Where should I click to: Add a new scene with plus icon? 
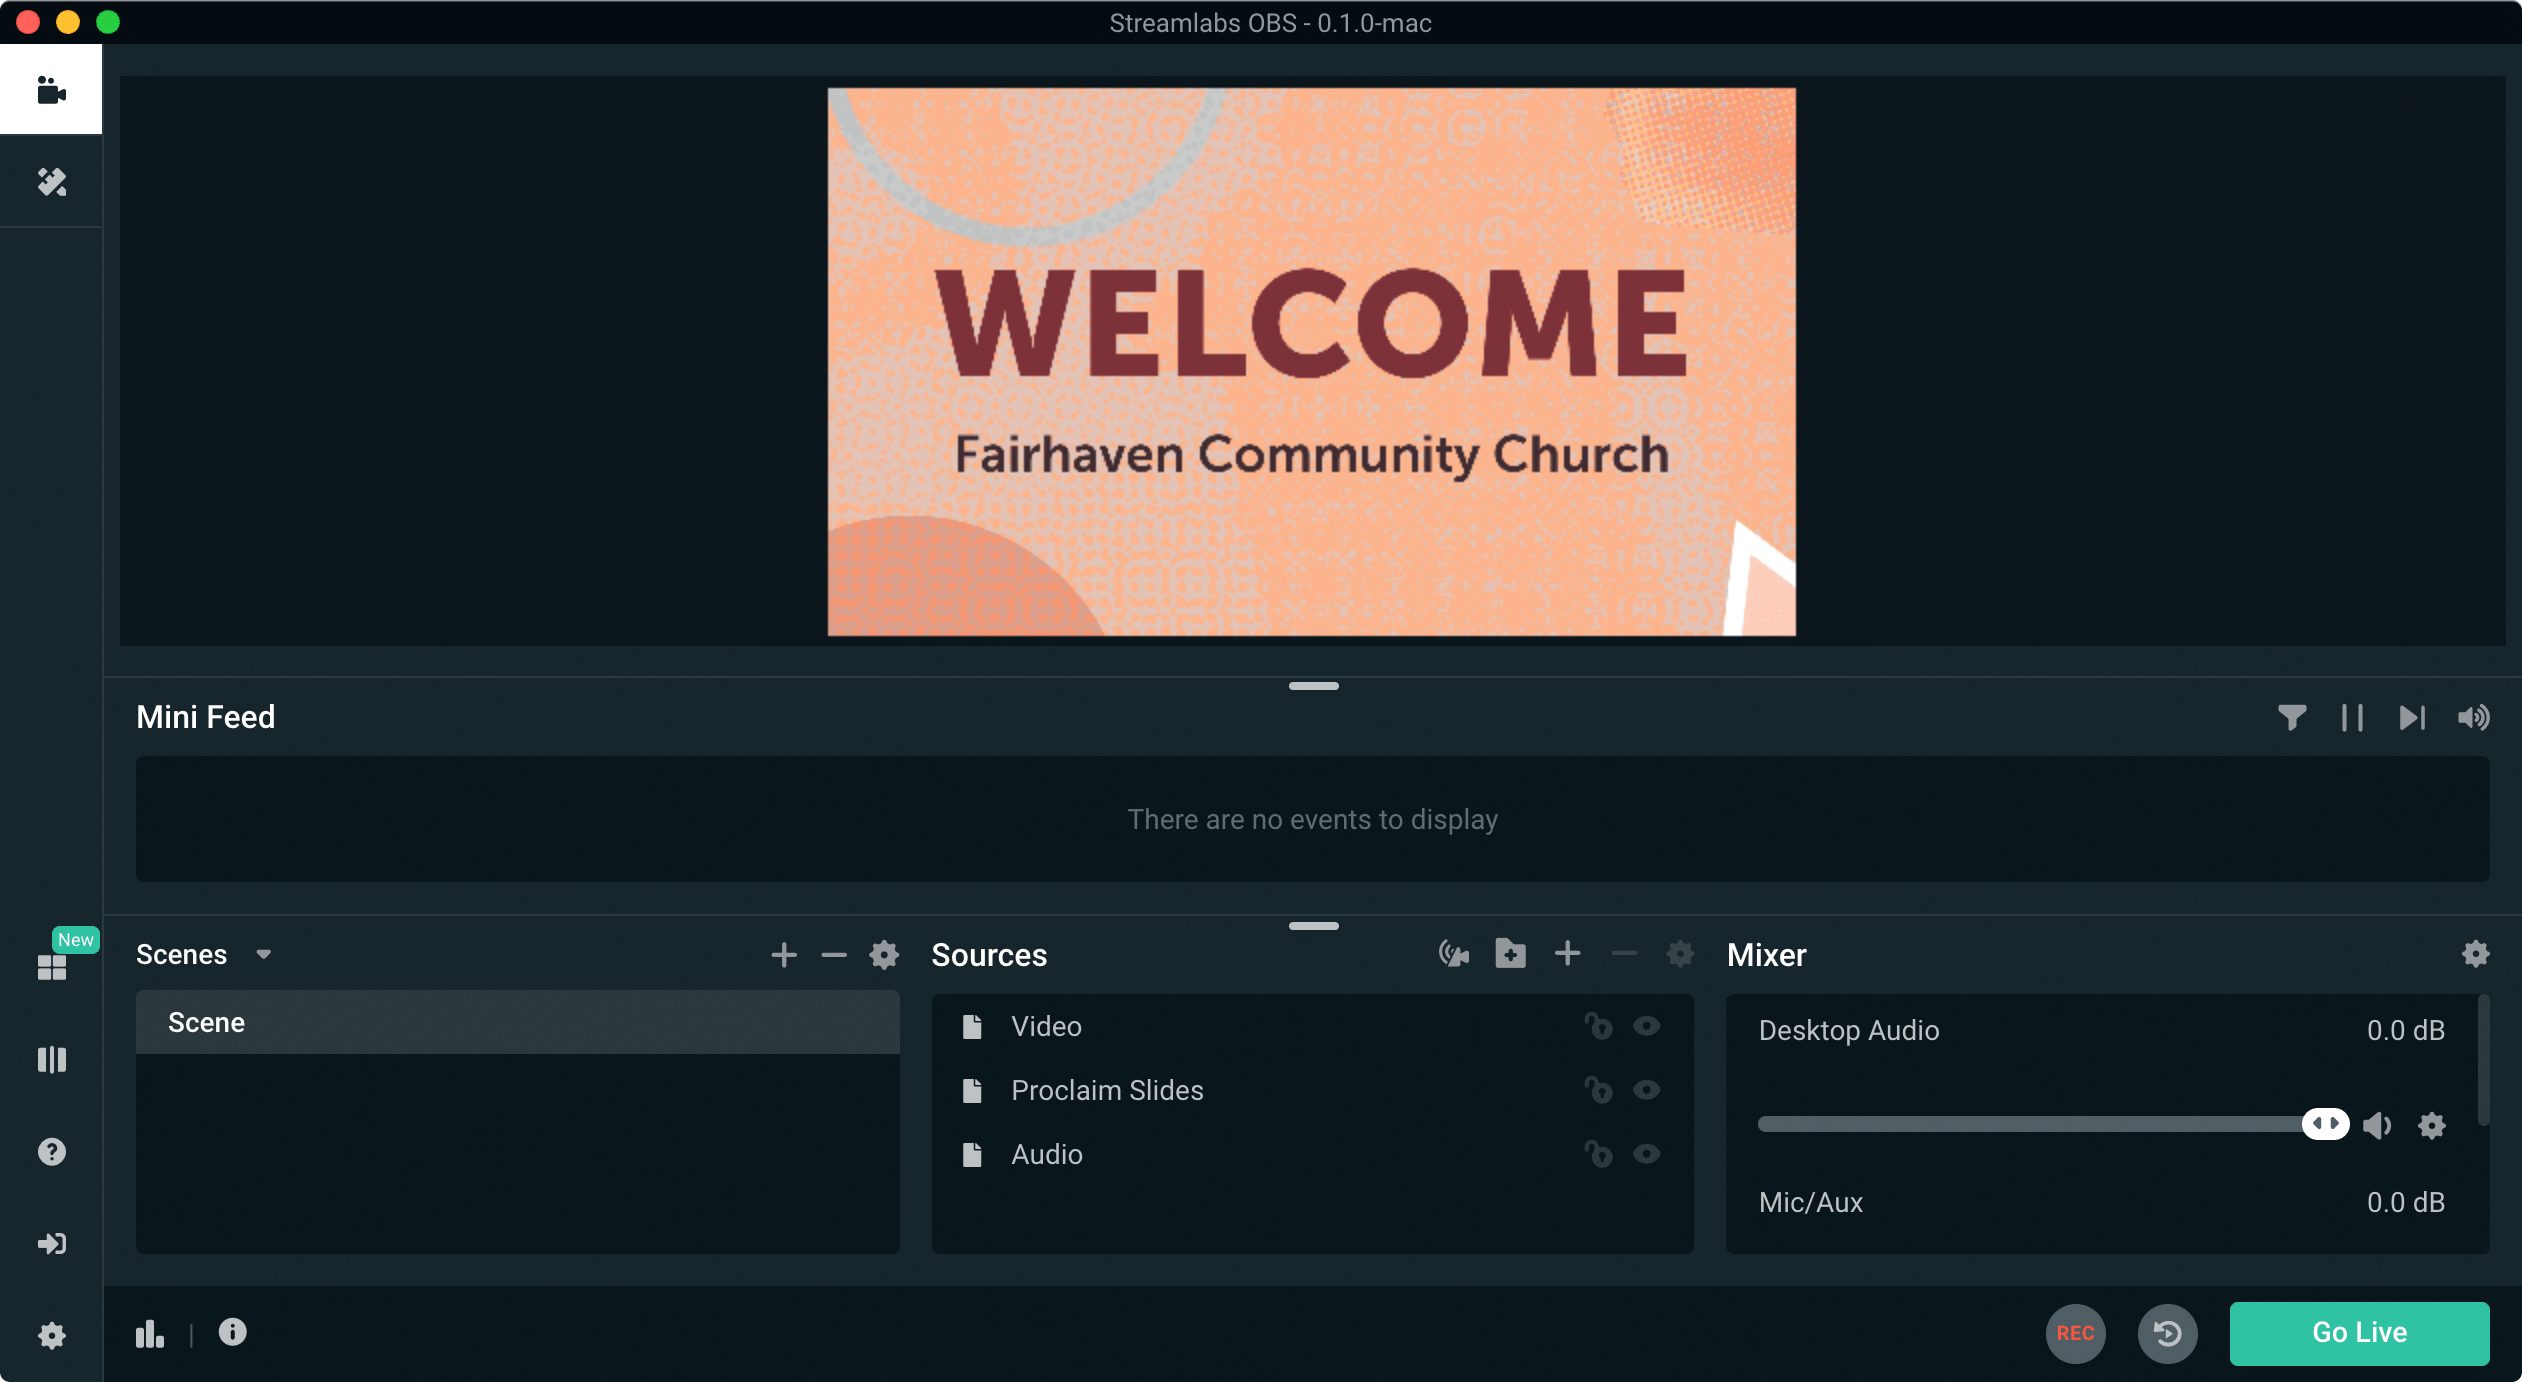(784, 955)
